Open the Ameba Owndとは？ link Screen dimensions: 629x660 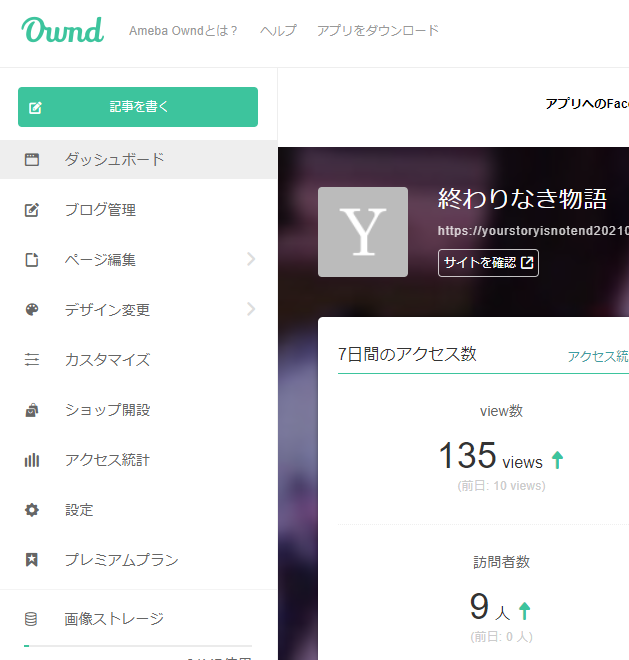click(x=184, y=31)
